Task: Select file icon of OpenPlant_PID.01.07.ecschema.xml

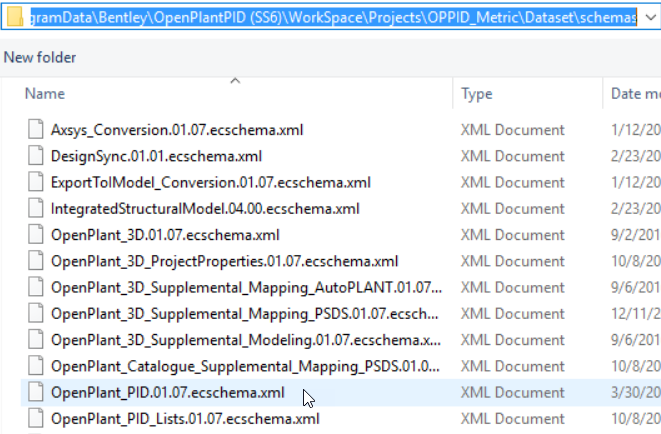Action: click(x=35, y=392)
